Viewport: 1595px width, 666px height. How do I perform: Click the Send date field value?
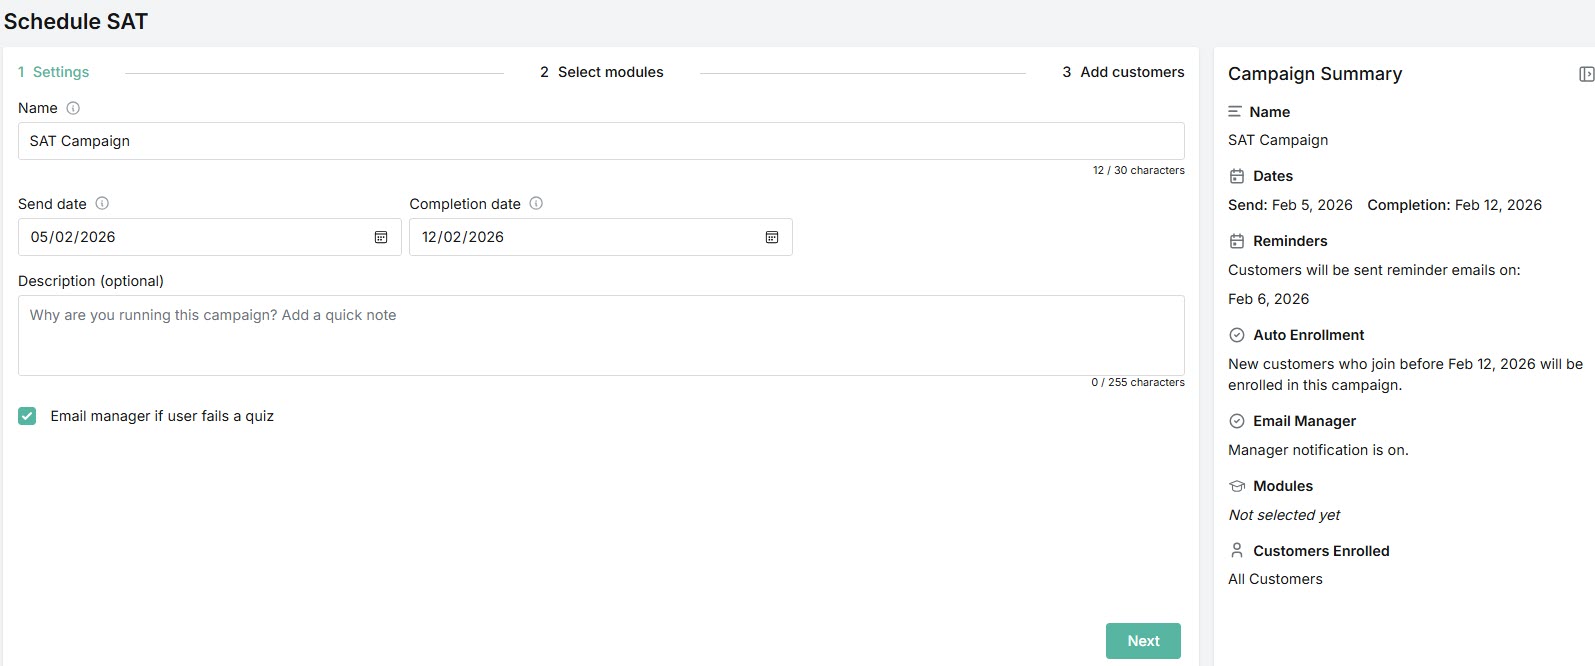tap(190, 237)
